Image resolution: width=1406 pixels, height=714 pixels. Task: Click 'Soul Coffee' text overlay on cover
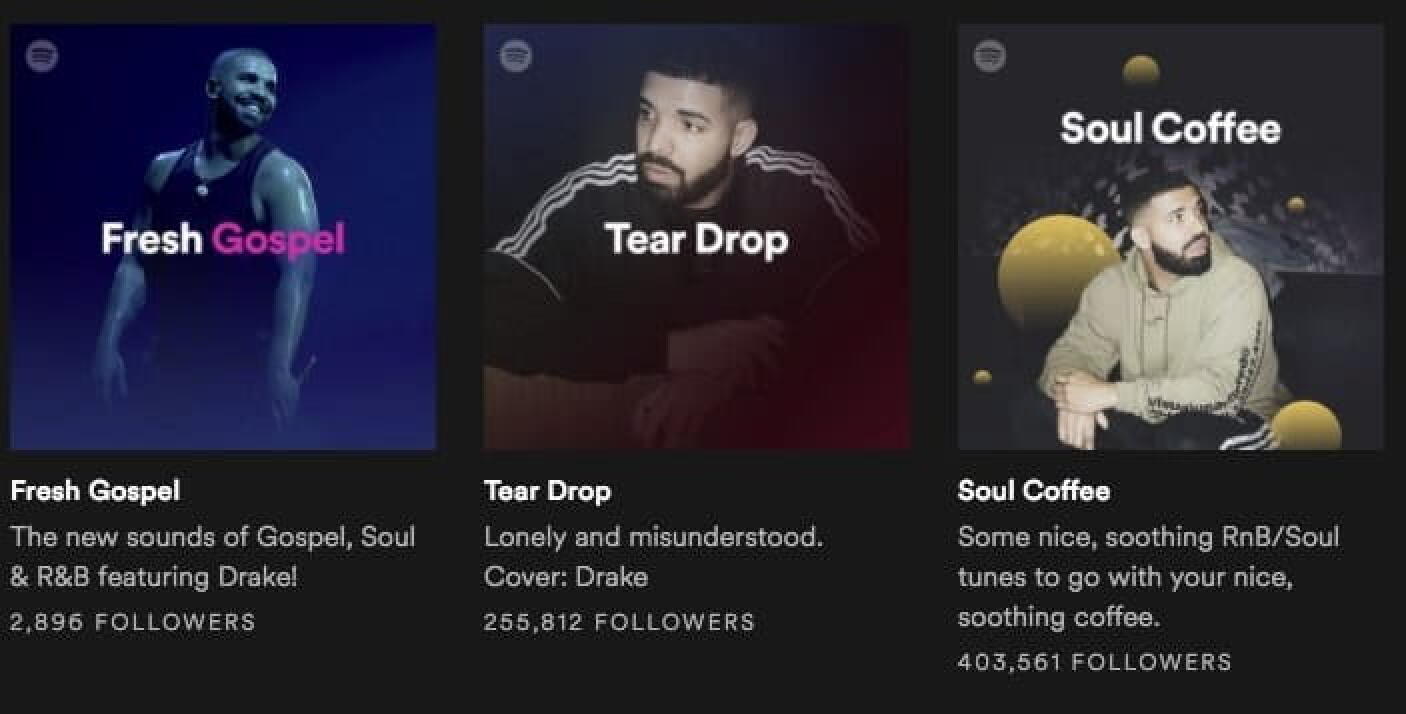click(x=1170, y=129)
